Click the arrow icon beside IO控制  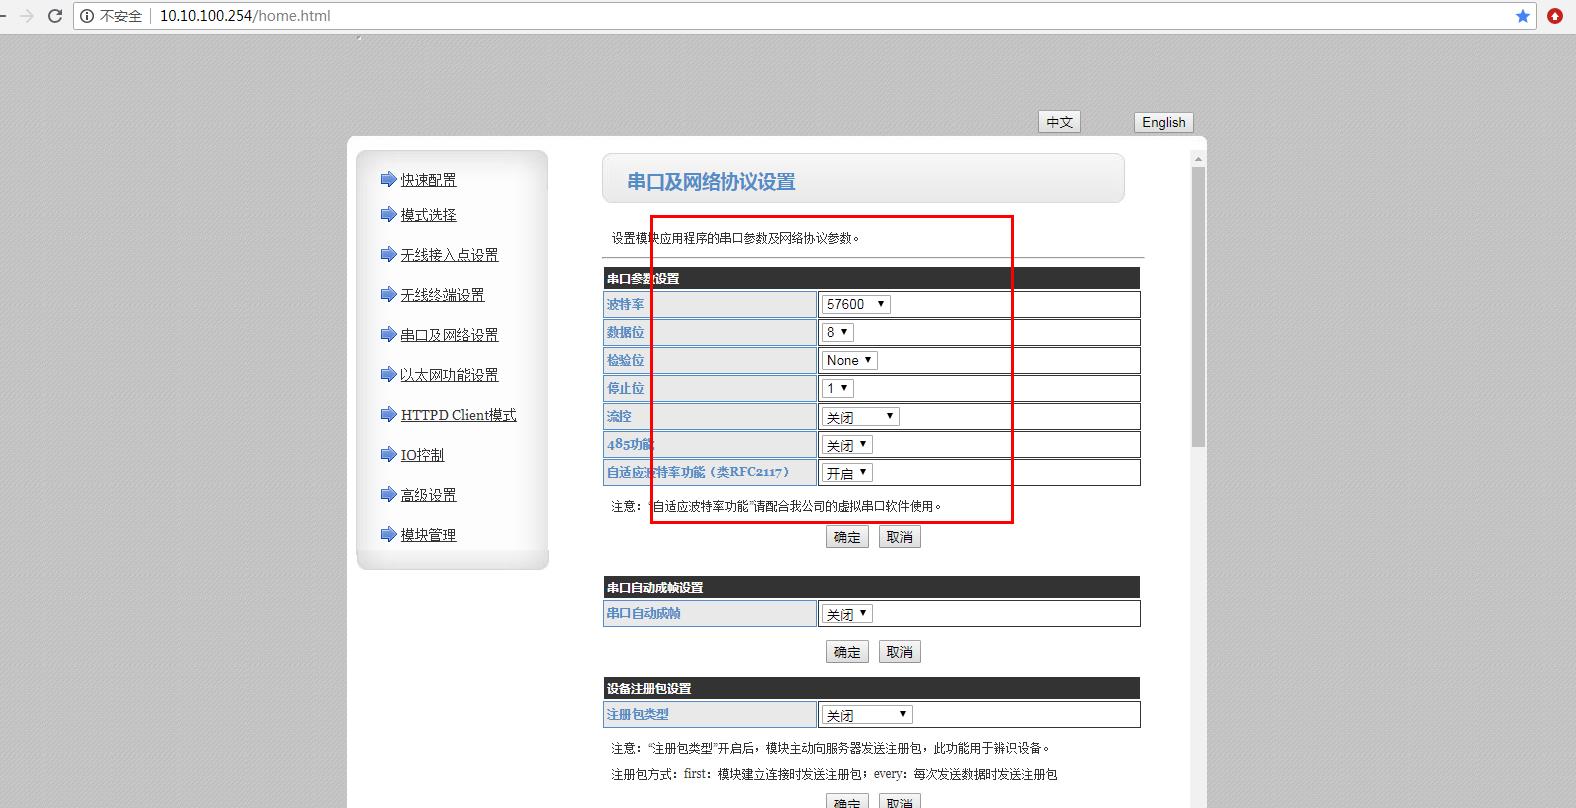tap(388, 454)
